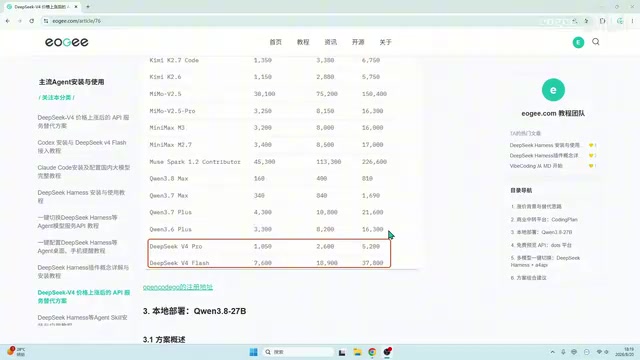This screenshot has height=360, width=640.
Task: Open the 关于 nav item
Action: (x=385, y=42)
